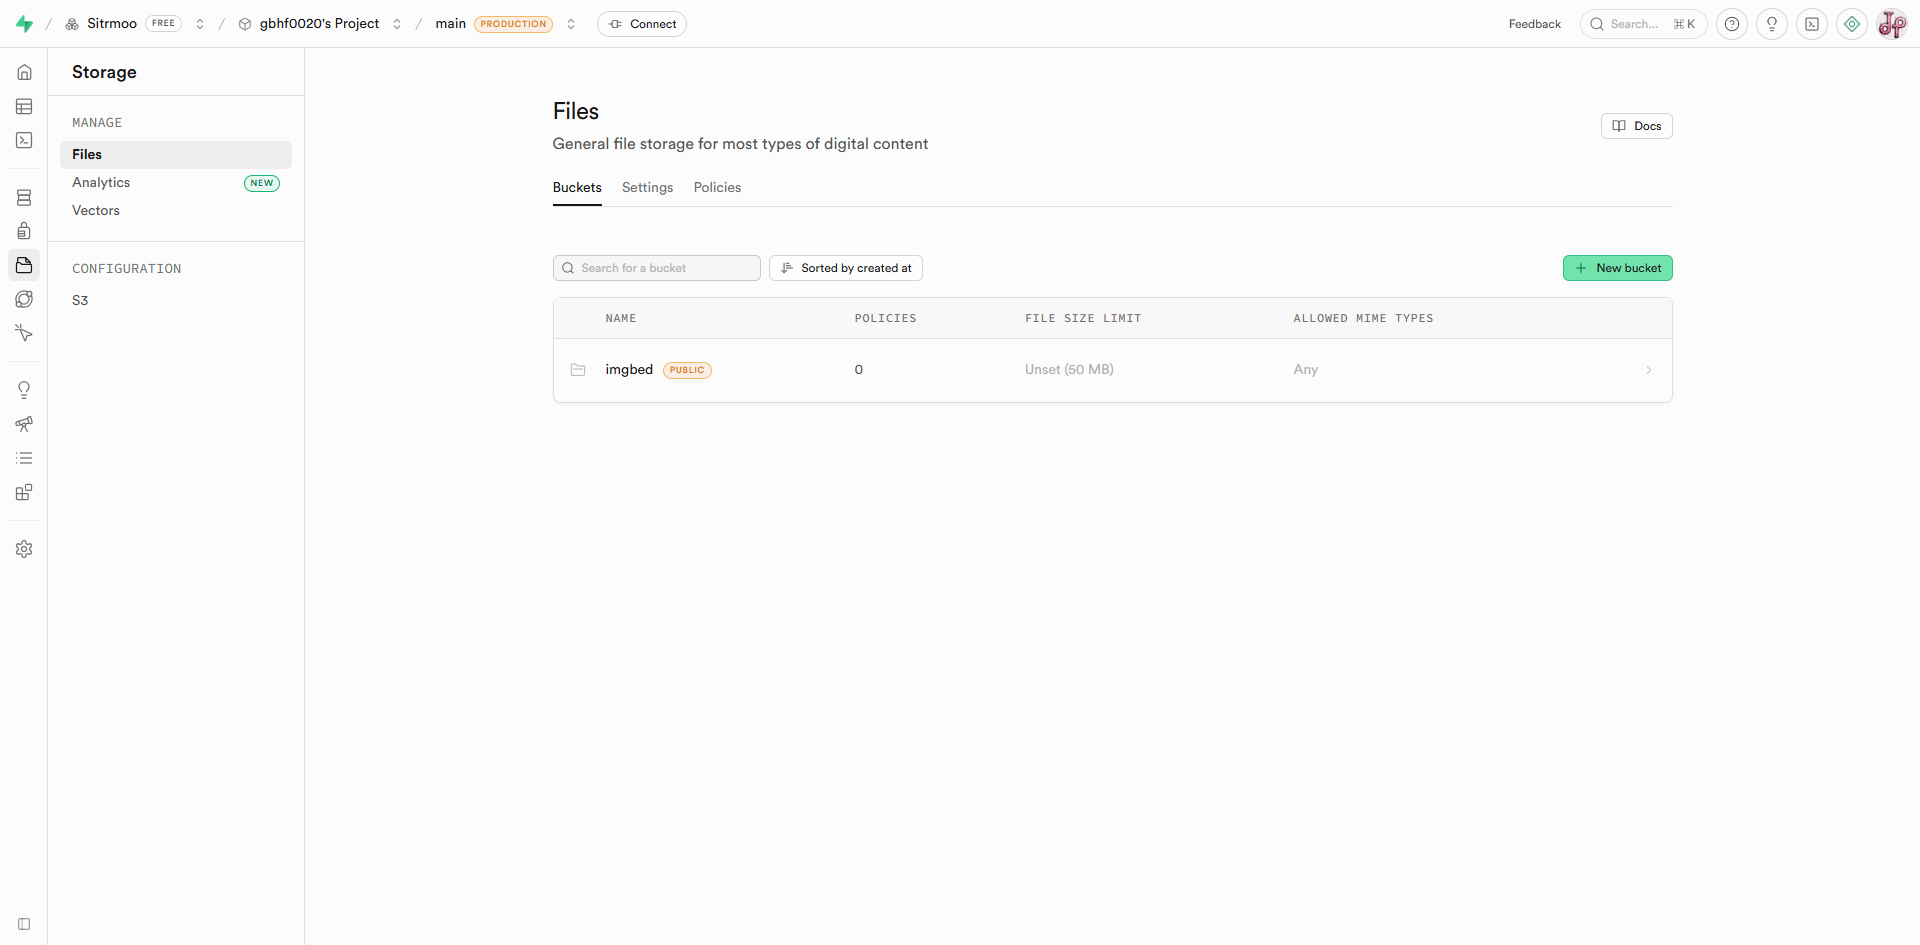The image size is (1920, 945).
Task: Click the New bucket button
Action: click(1617, 268)
